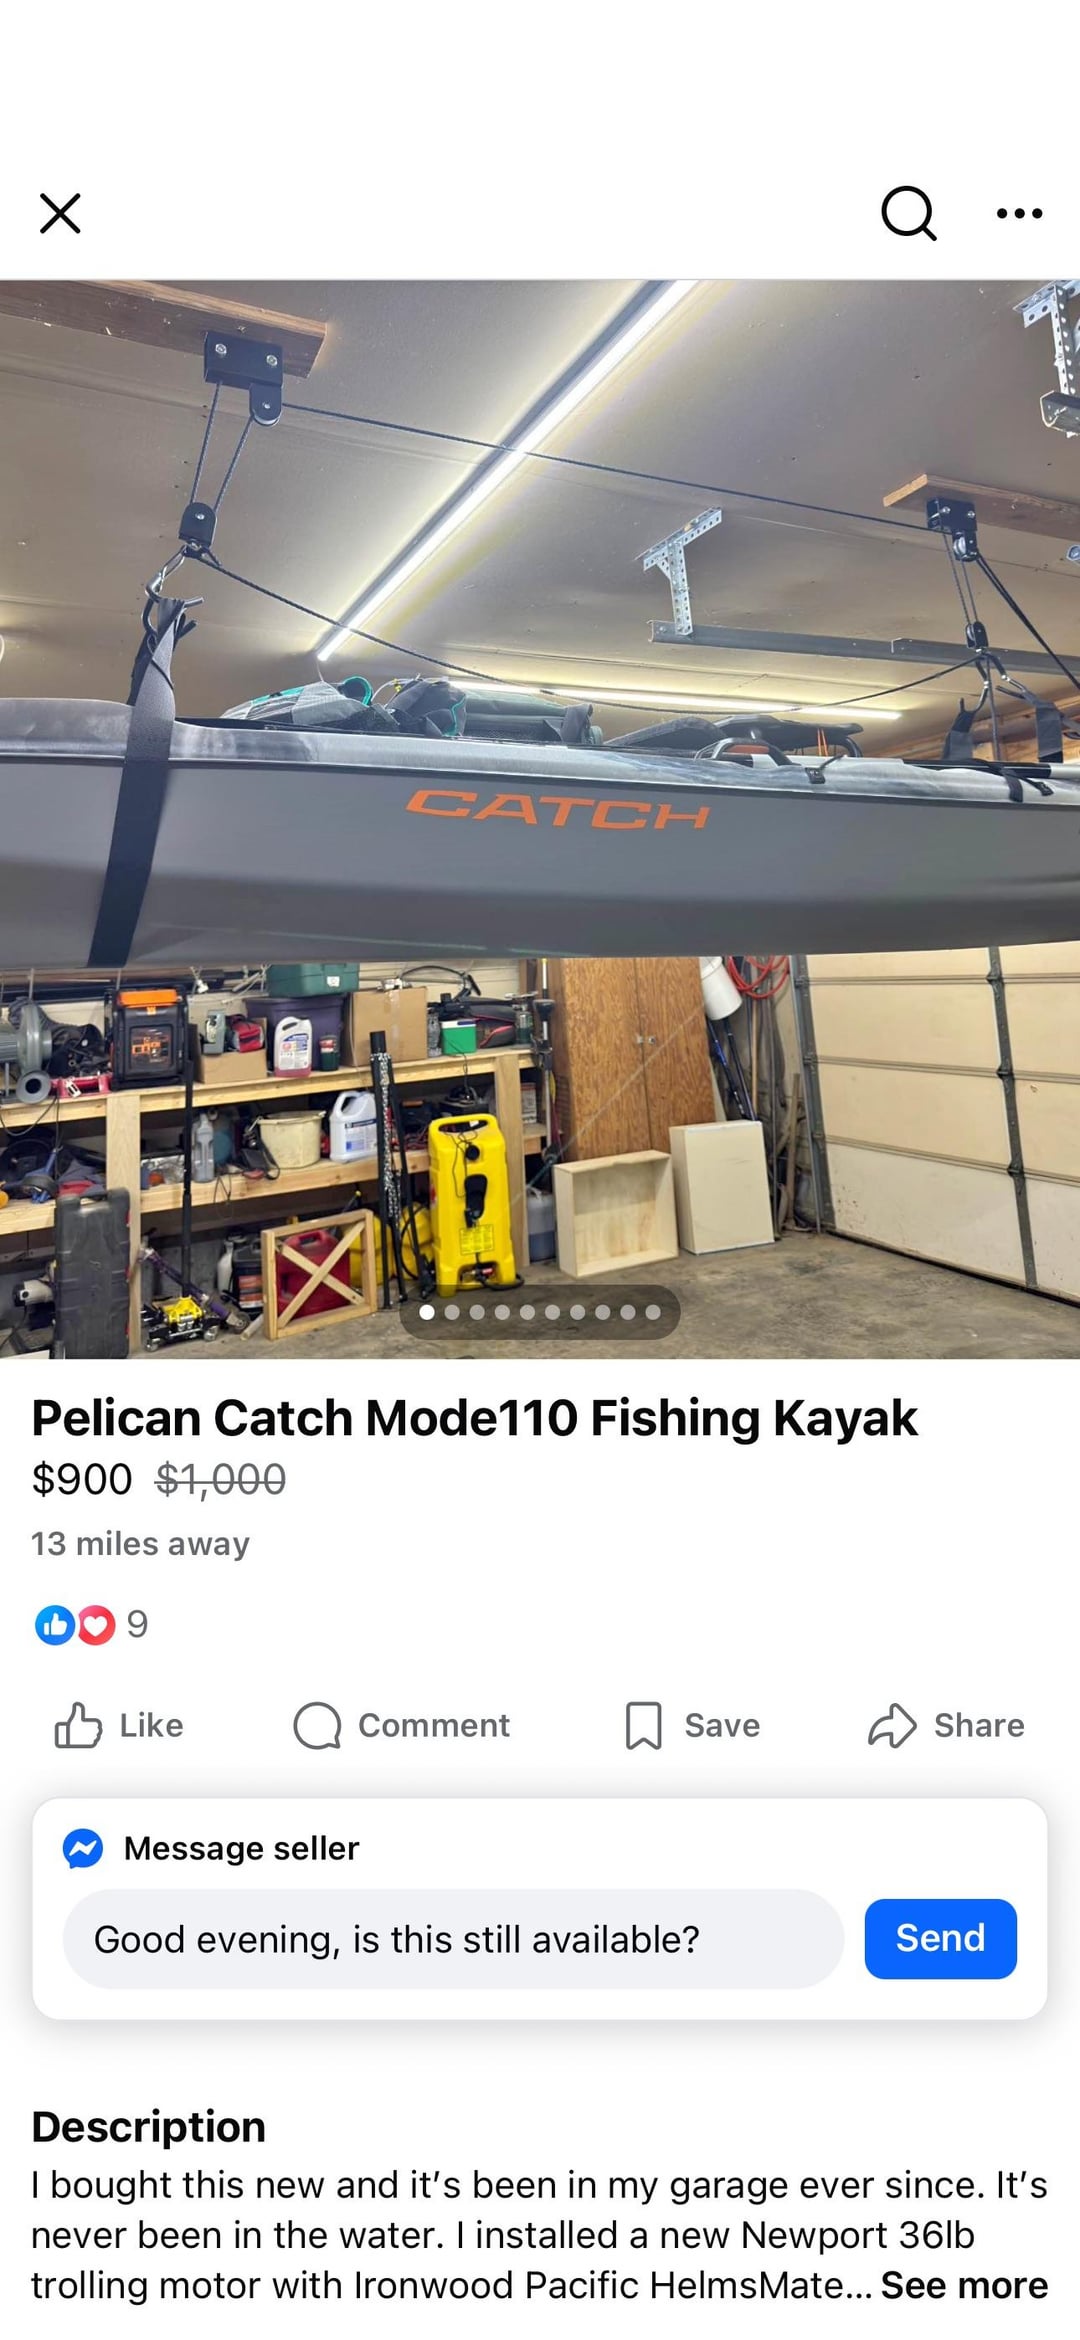Open search with the magnifying glass icon

click(909, 213)
